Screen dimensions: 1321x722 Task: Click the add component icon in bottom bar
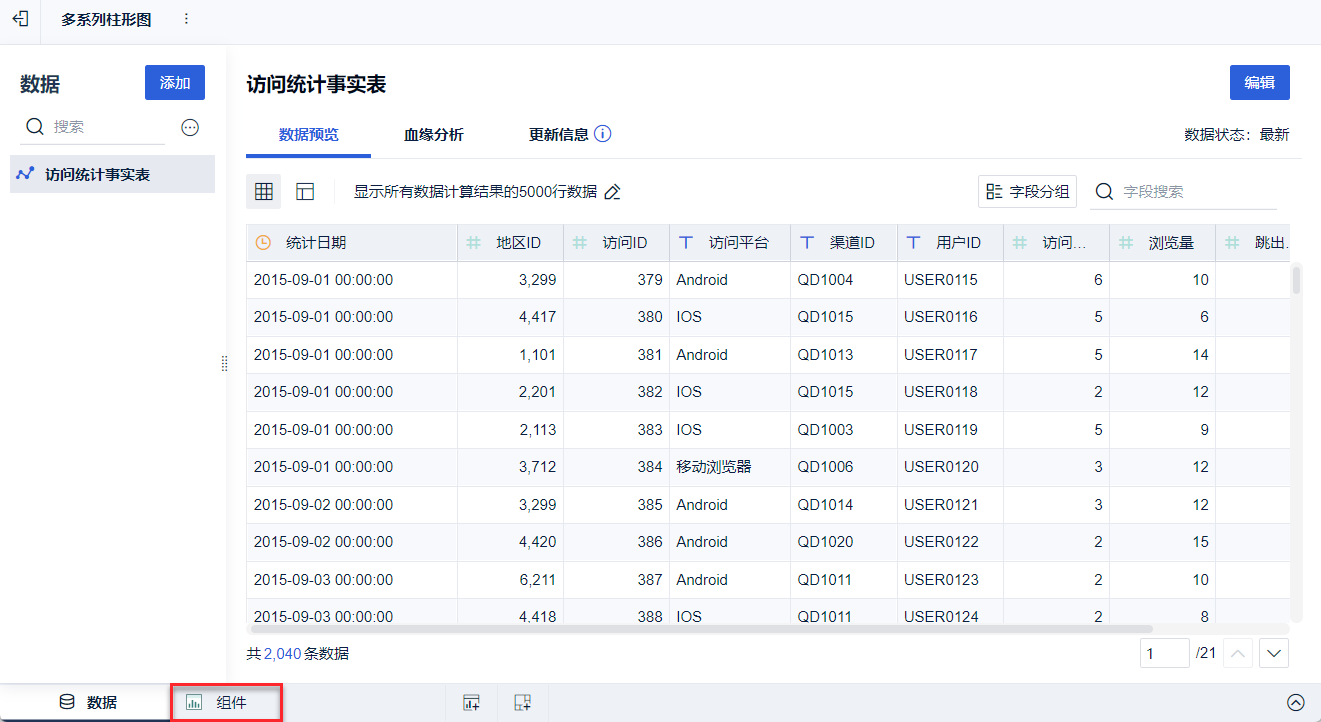point(472,703)
